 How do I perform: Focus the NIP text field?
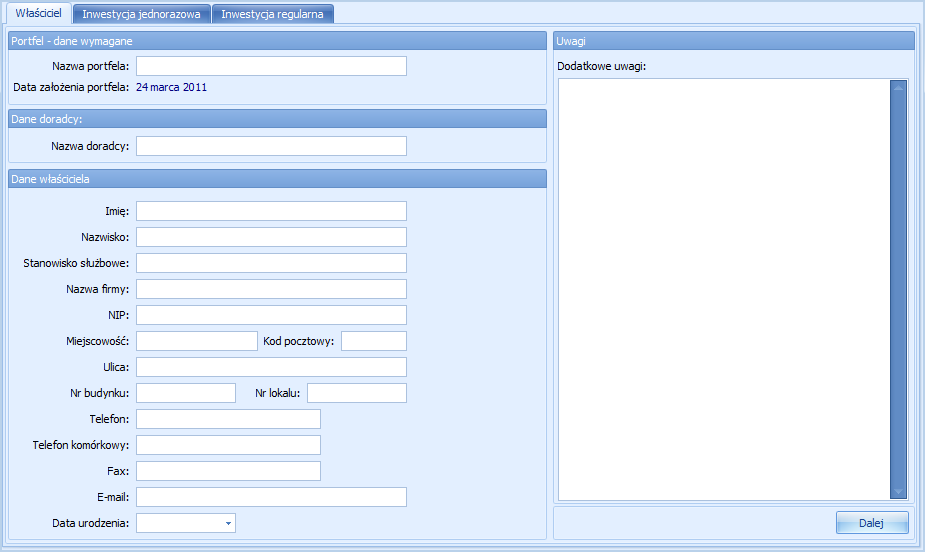point(271,315)
